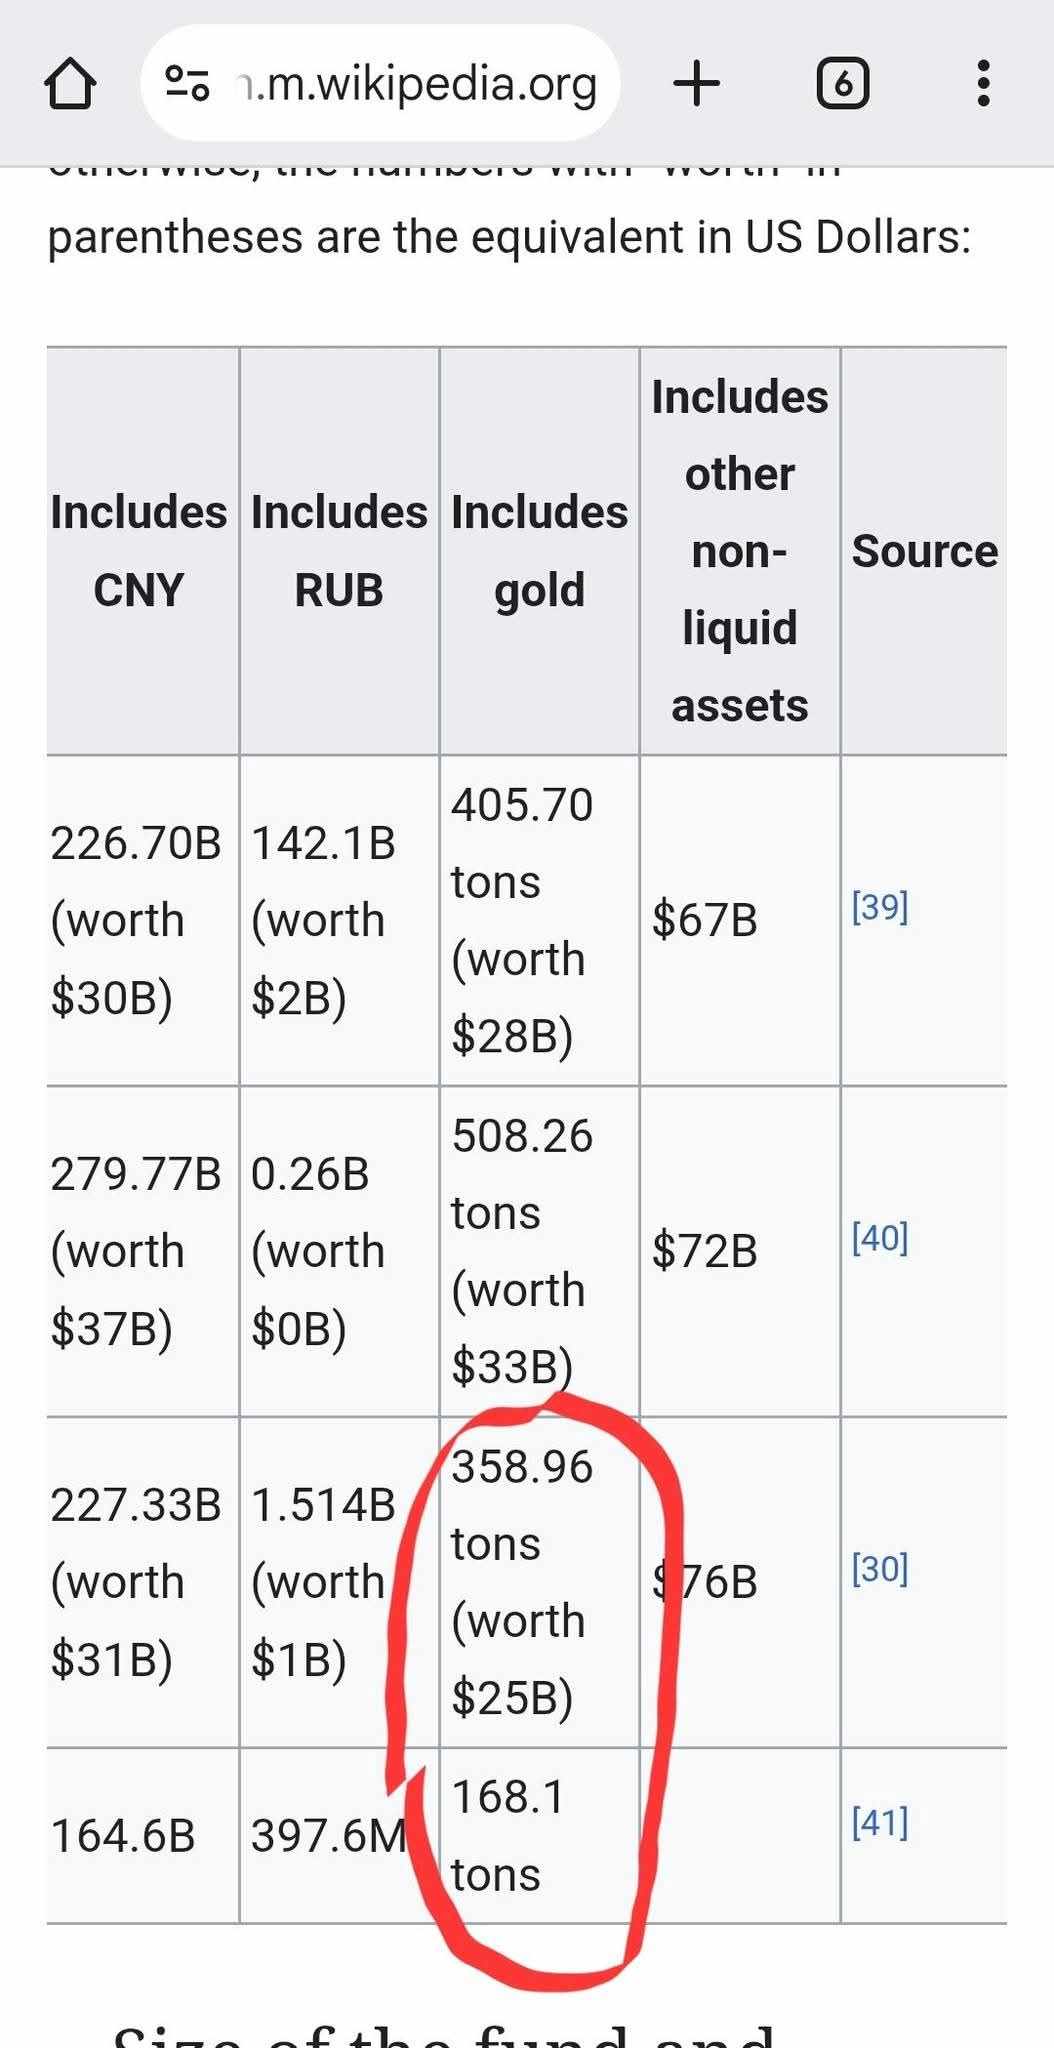Tap the Source column header
1054x2048 pixels.
click(924, 551)
